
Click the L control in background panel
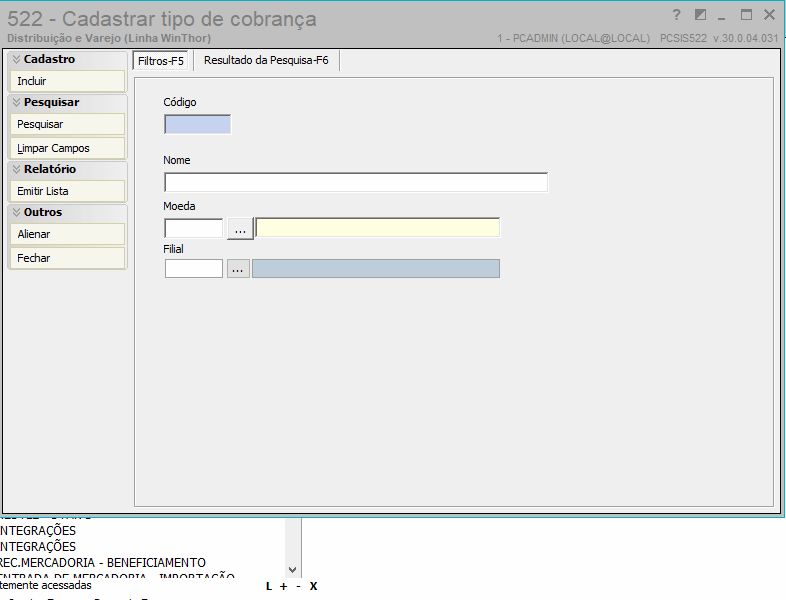coord(269,586)
